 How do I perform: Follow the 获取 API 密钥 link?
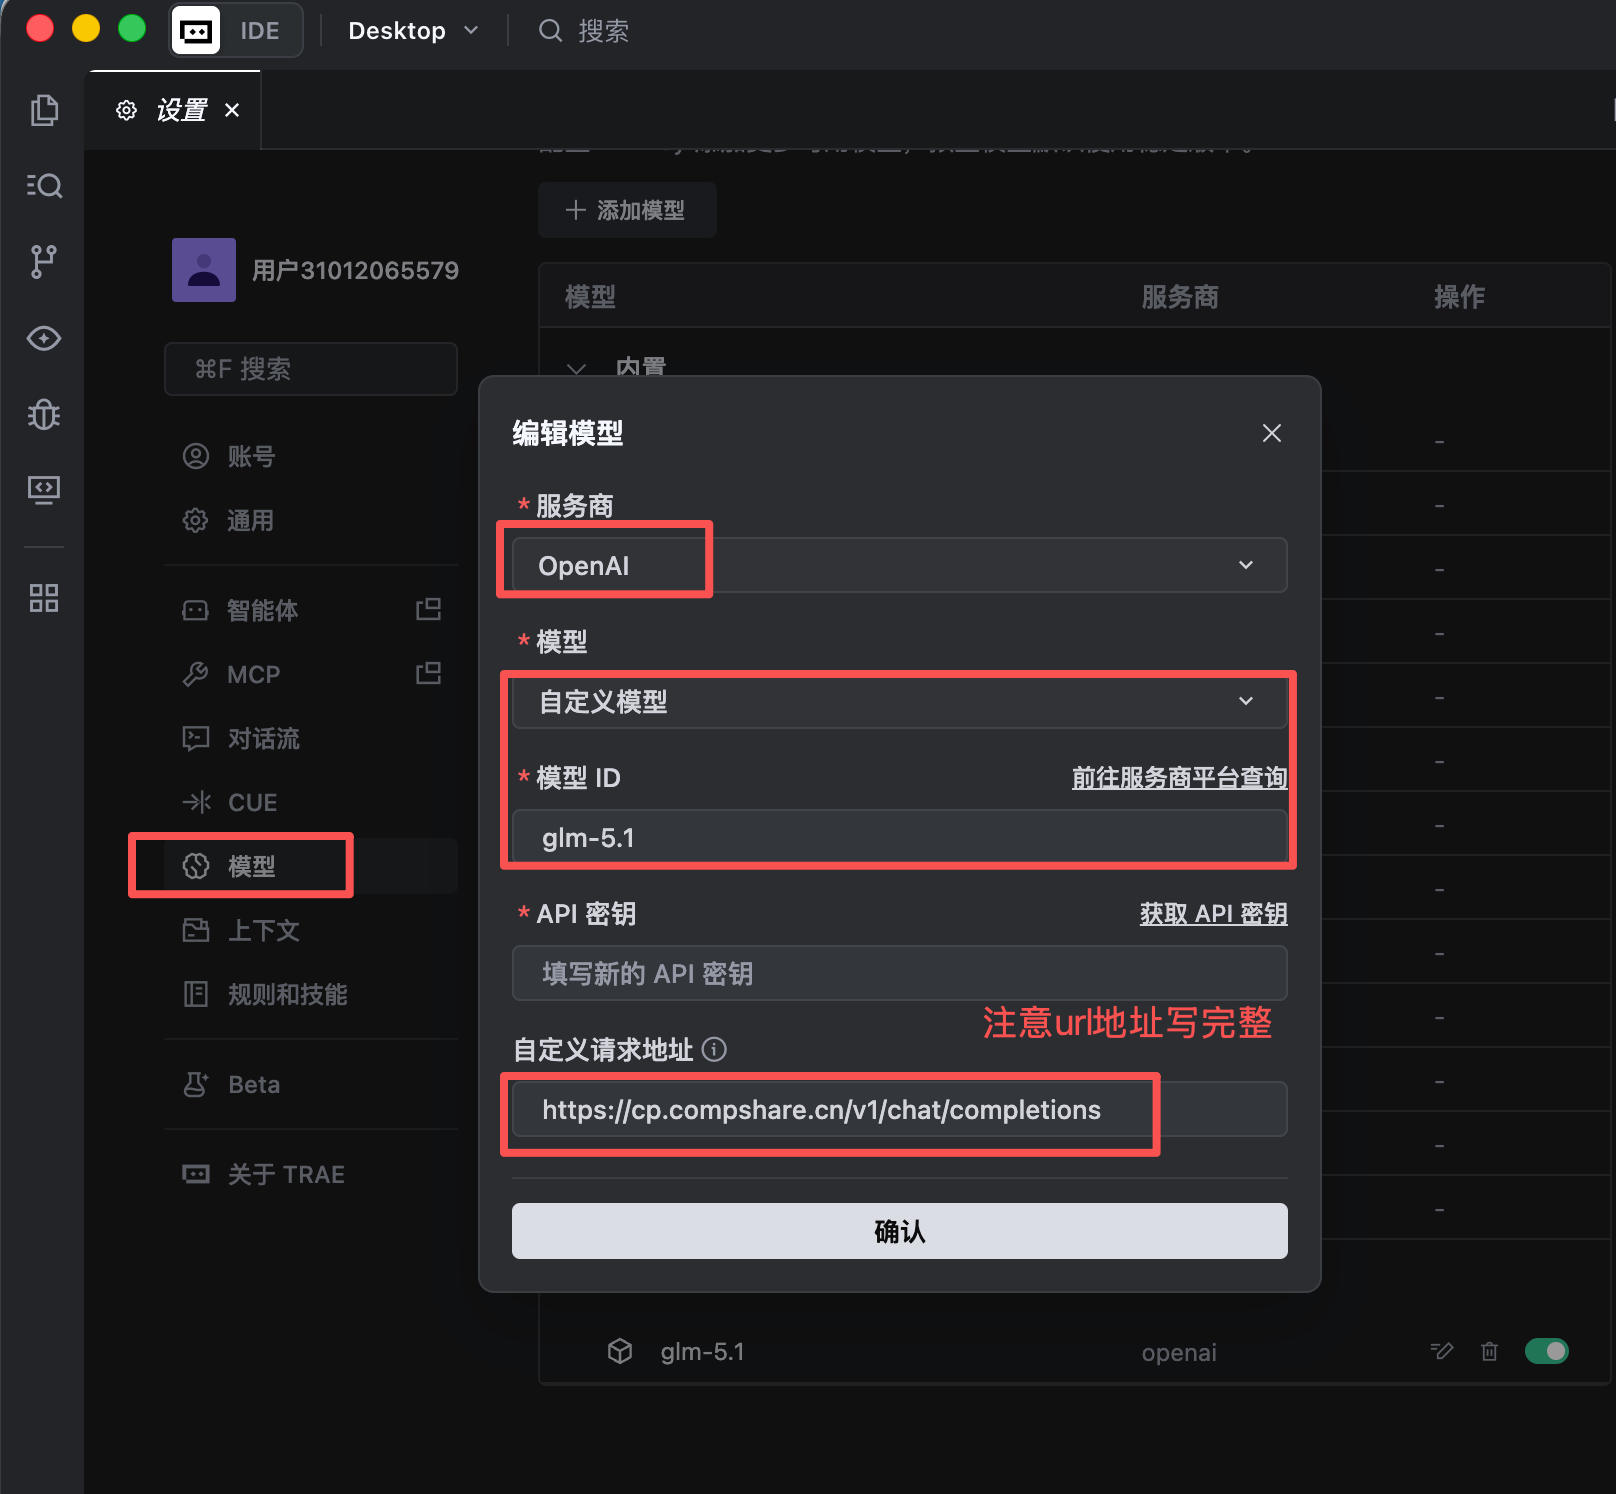[x=1213, y=914]
